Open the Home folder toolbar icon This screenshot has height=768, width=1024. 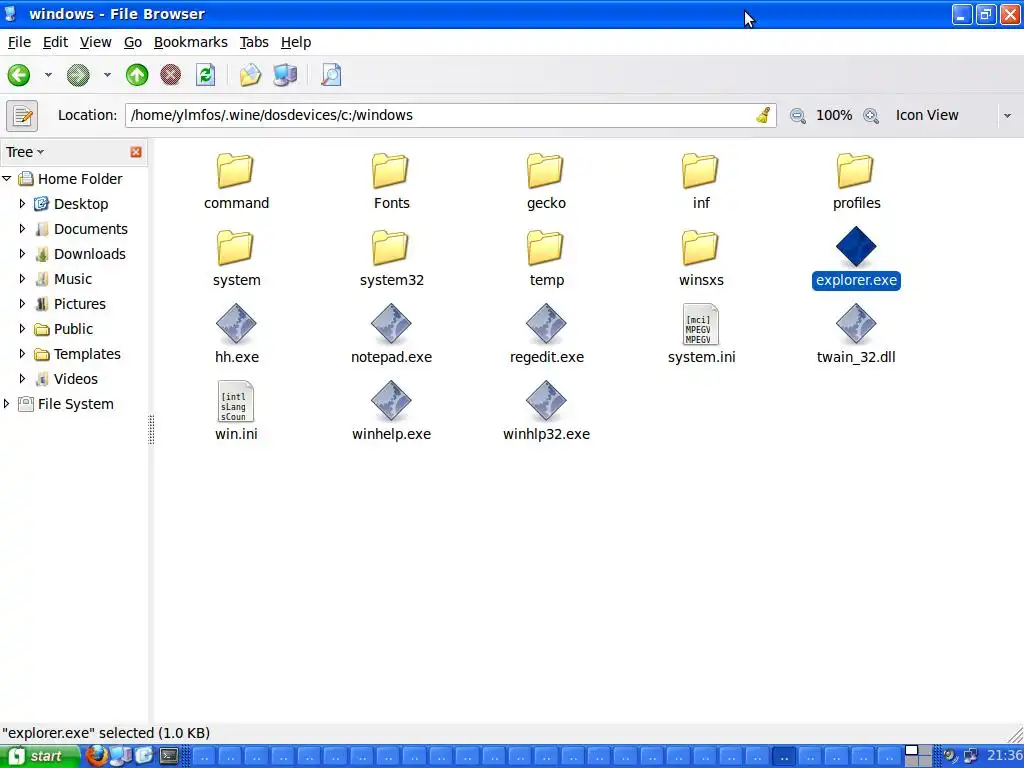250,75
